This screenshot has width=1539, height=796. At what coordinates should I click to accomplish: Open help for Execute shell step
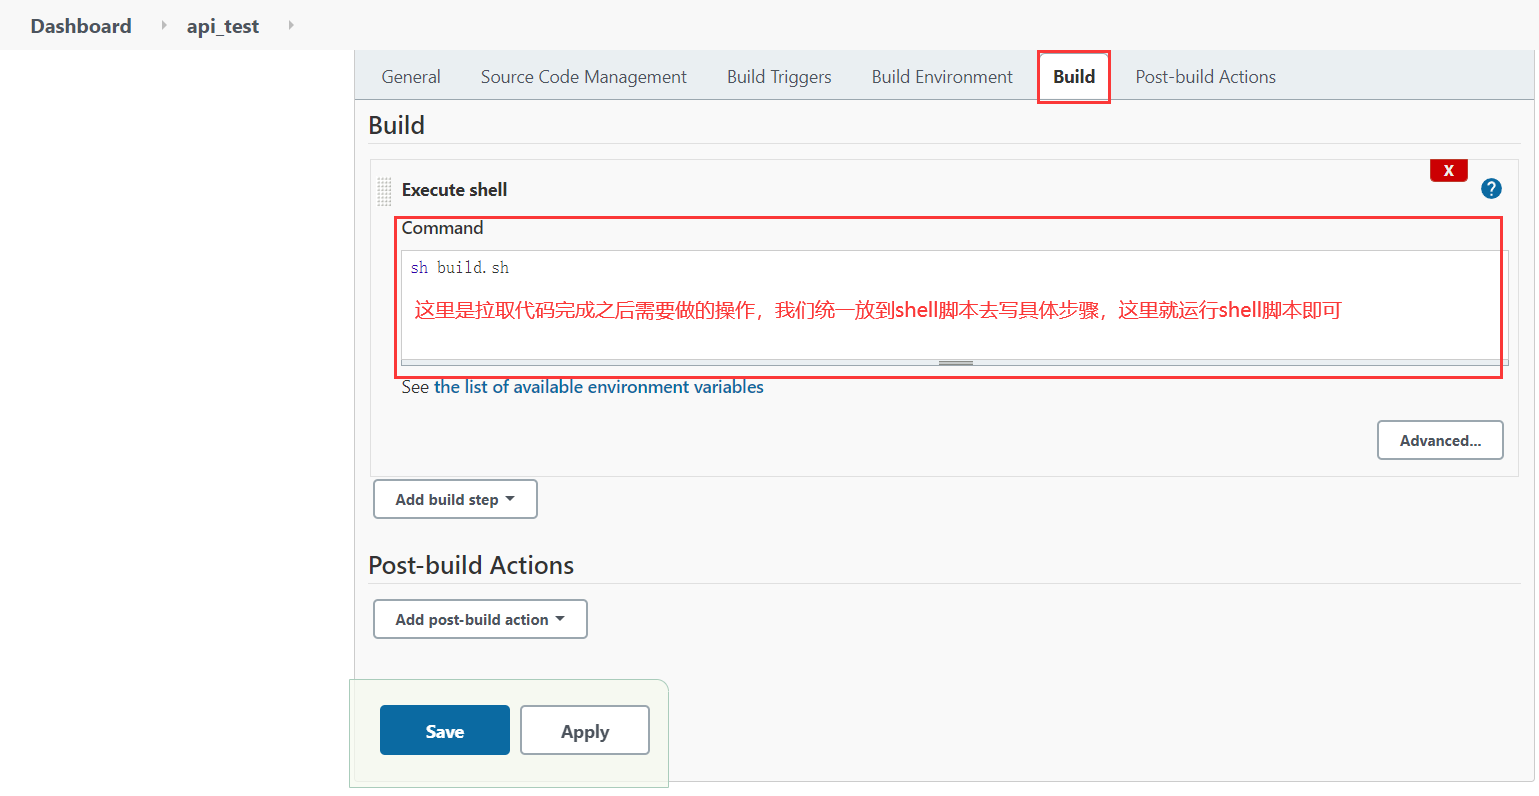point(1491,188)
